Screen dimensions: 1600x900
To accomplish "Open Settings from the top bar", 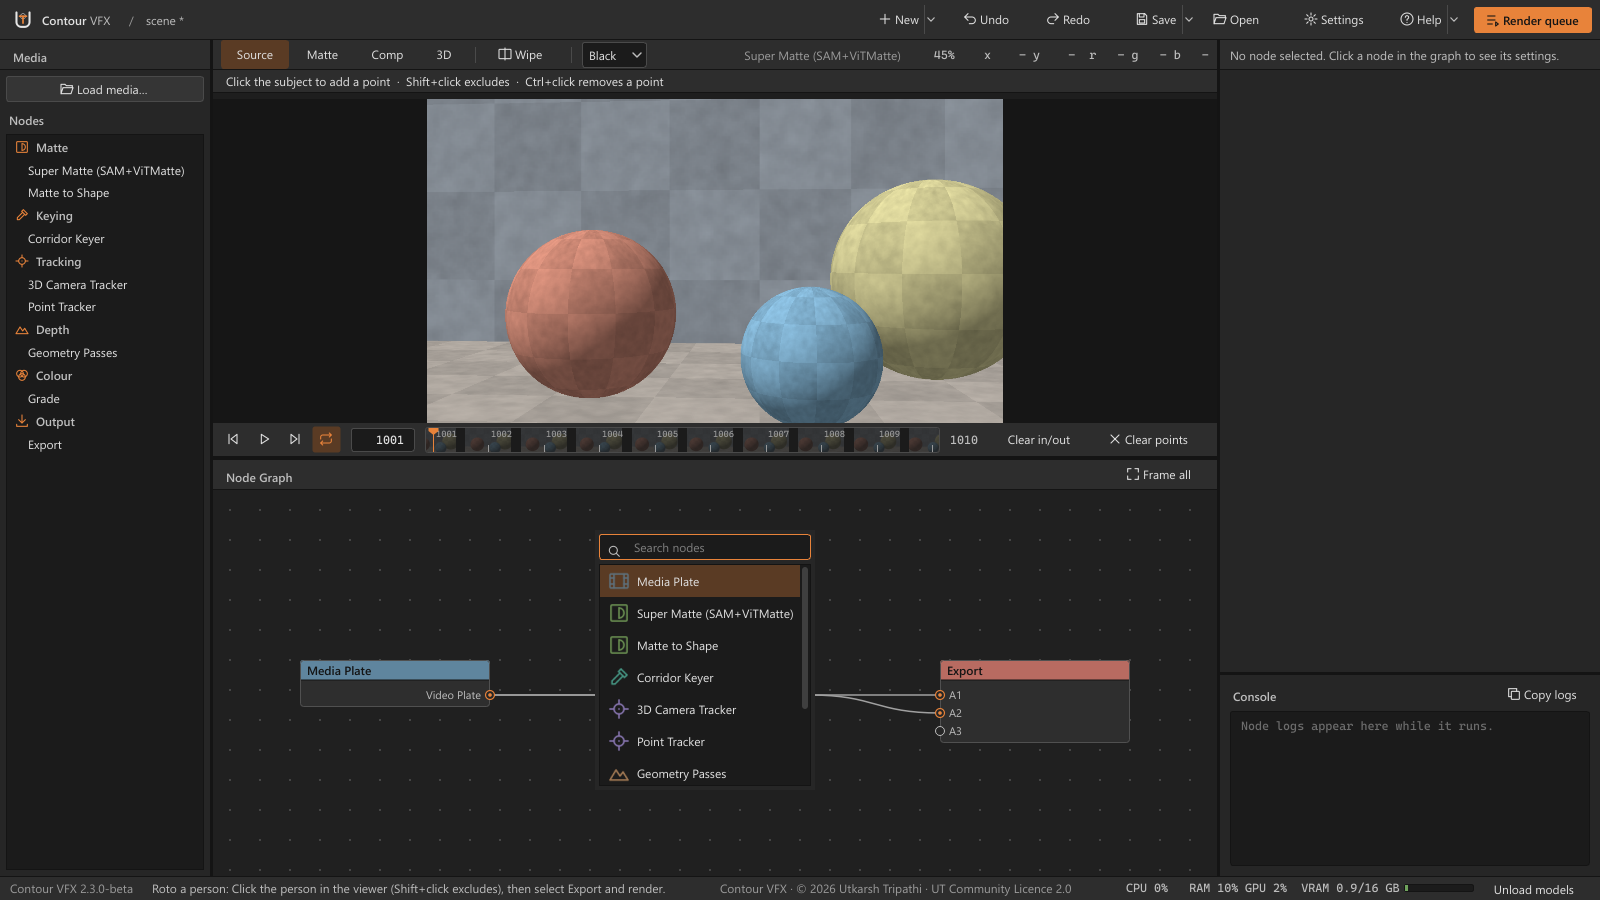I will pyautogui.click(x=1334, y=19).
